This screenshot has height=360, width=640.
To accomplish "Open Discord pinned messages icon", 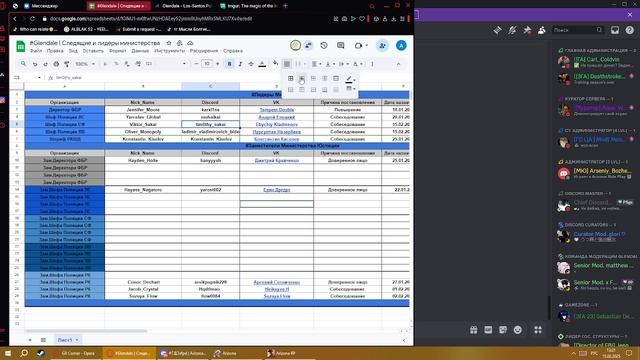I will point(527,30).
